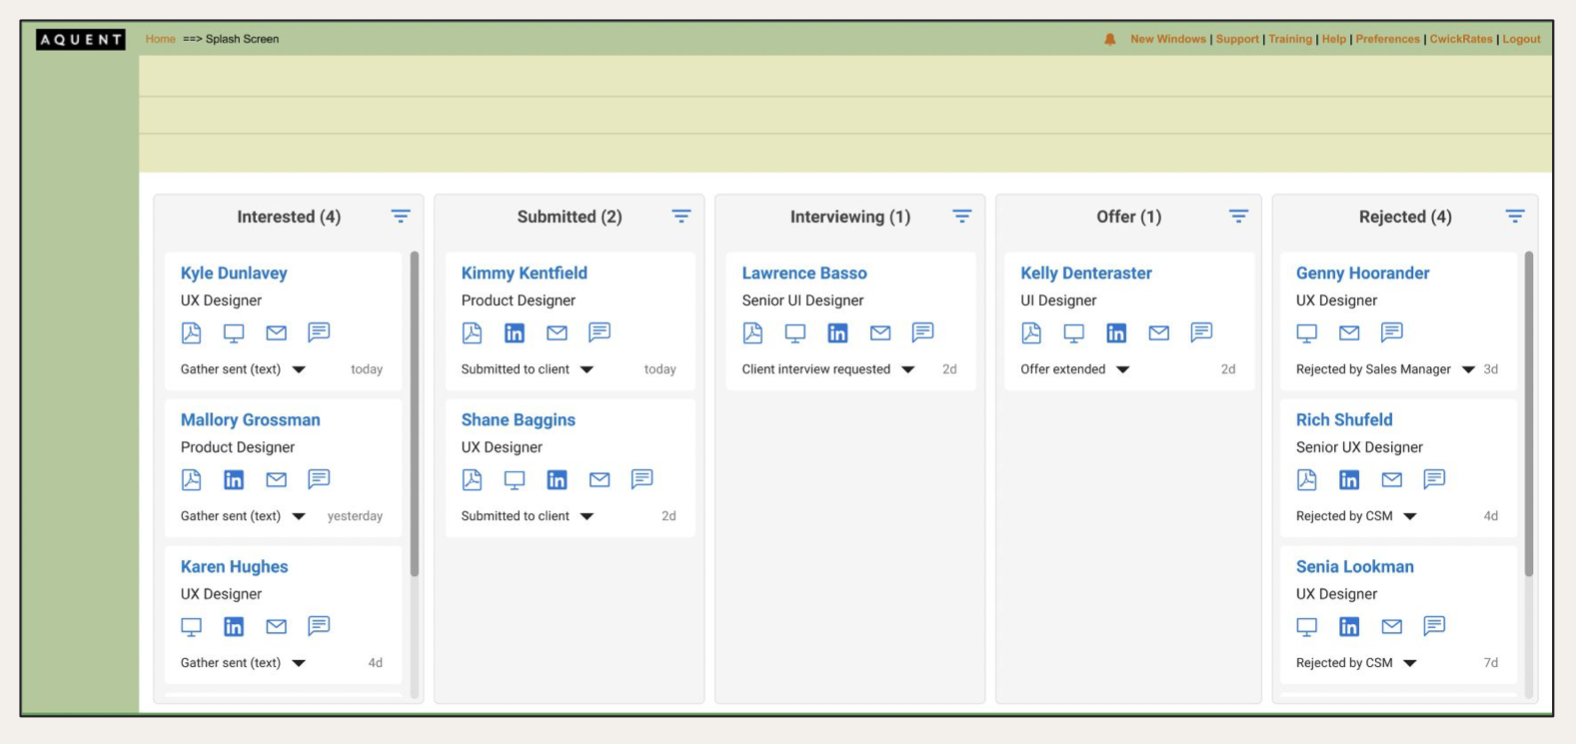This screenshot has height=744, width=1576.
Task: Open Rejected by Sales Manager dropdown
Action: coord(1468,370)
